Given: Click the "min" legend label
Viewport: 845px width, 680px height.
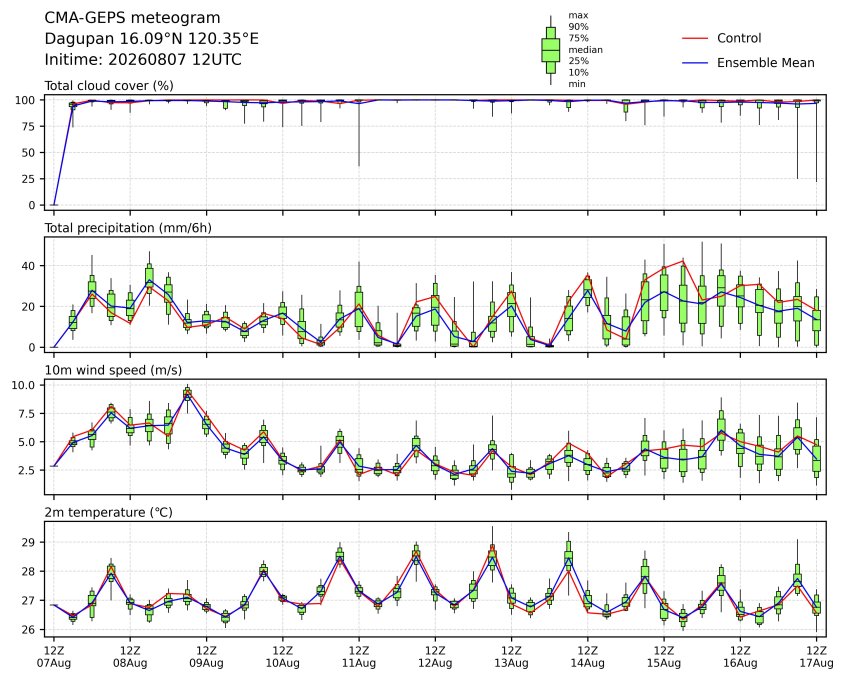Looking at the screenshot, I should click(577, 84).
